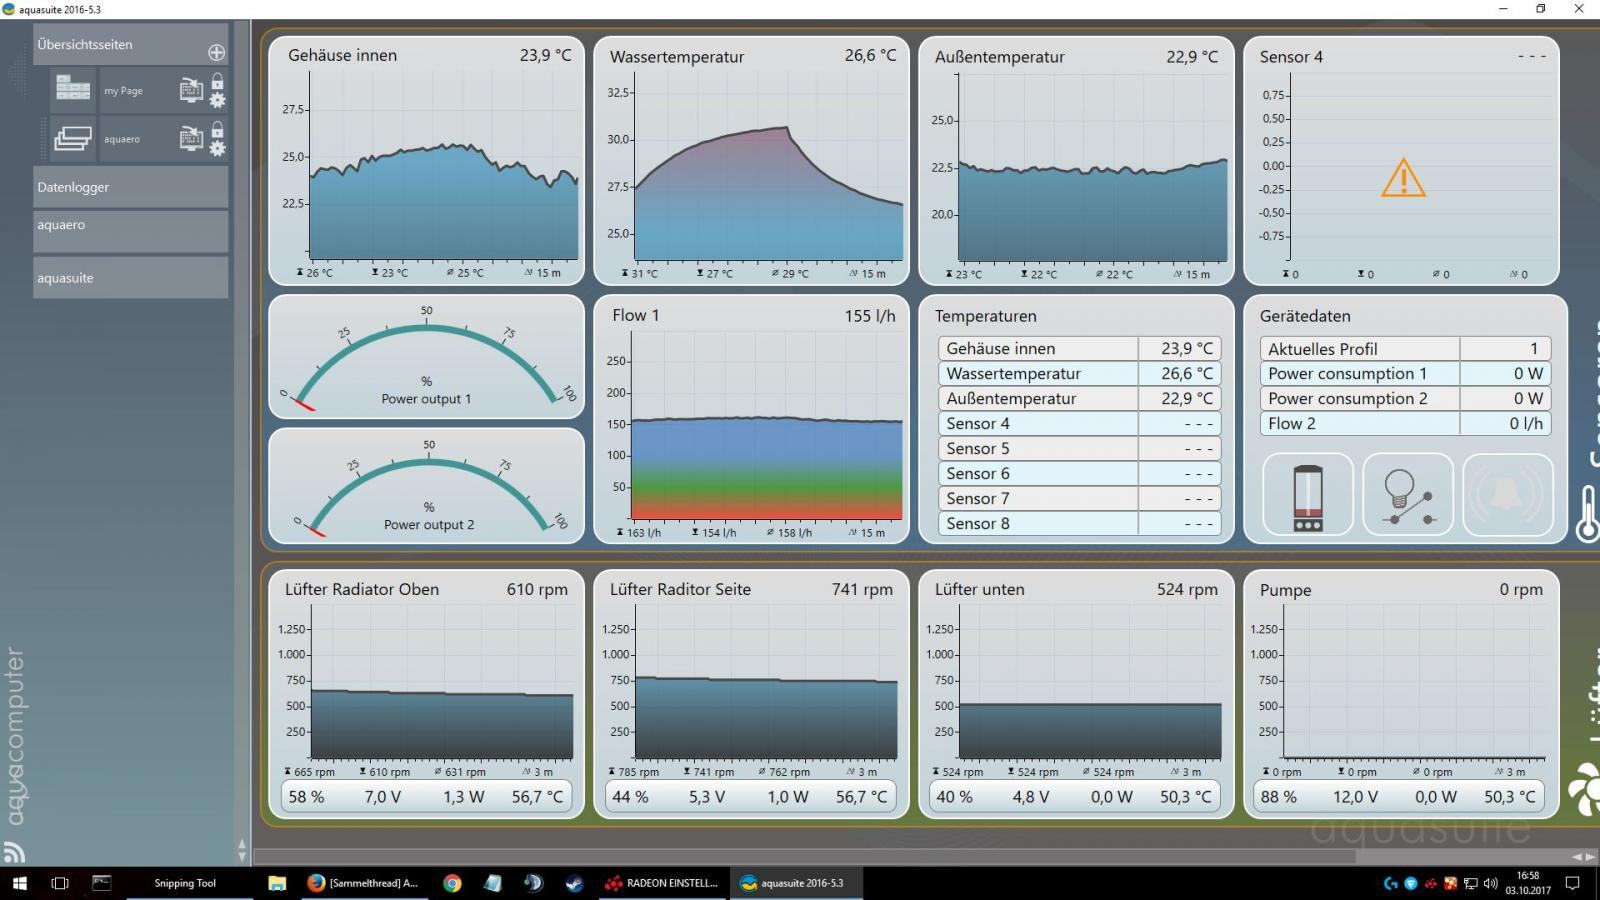
Task: Open the Windows Start menu
Action: [19, 883]
